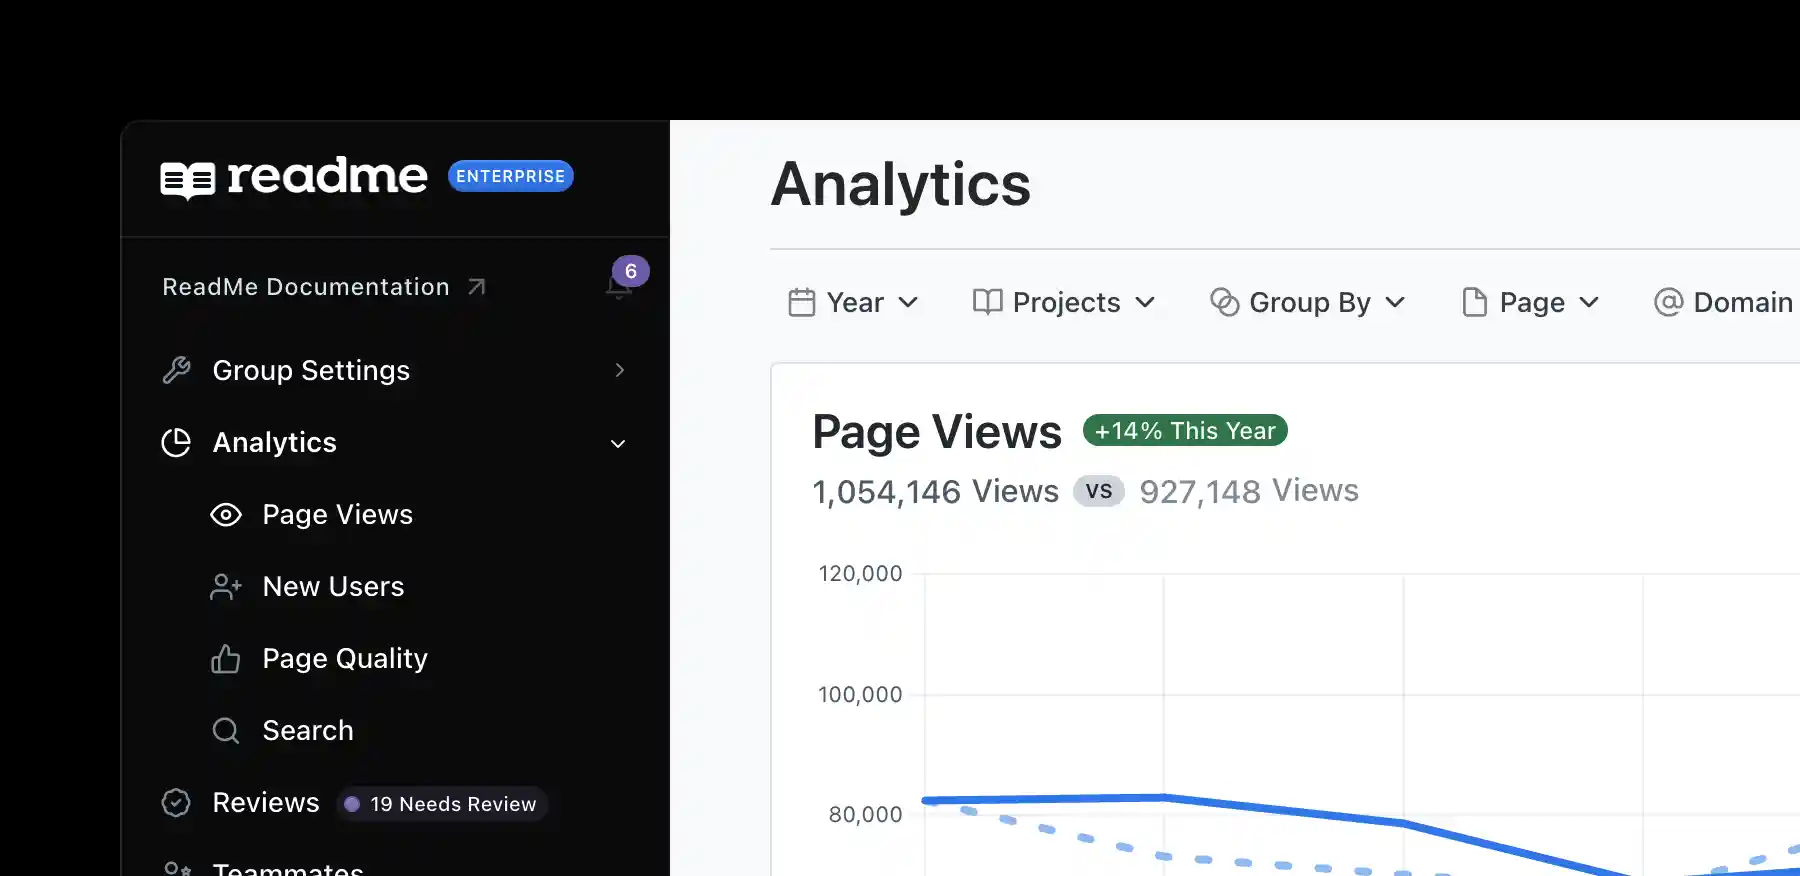
Task: Click the ENTERPRISE badge
Action: 510,176
